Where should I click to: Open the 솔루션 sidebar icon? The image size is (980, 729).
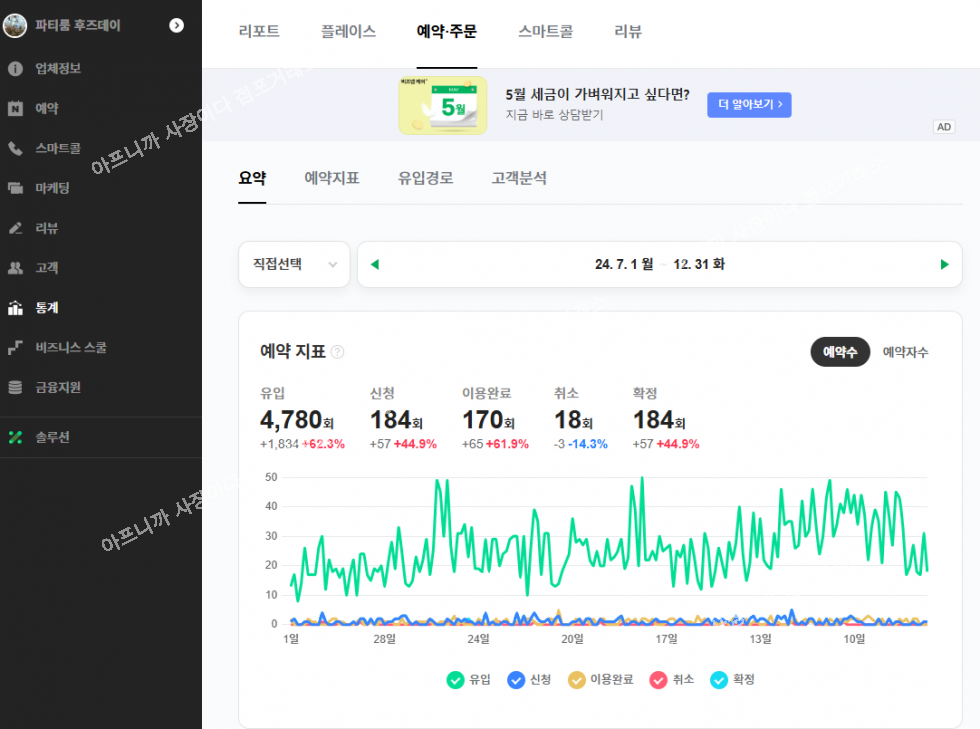15,438
